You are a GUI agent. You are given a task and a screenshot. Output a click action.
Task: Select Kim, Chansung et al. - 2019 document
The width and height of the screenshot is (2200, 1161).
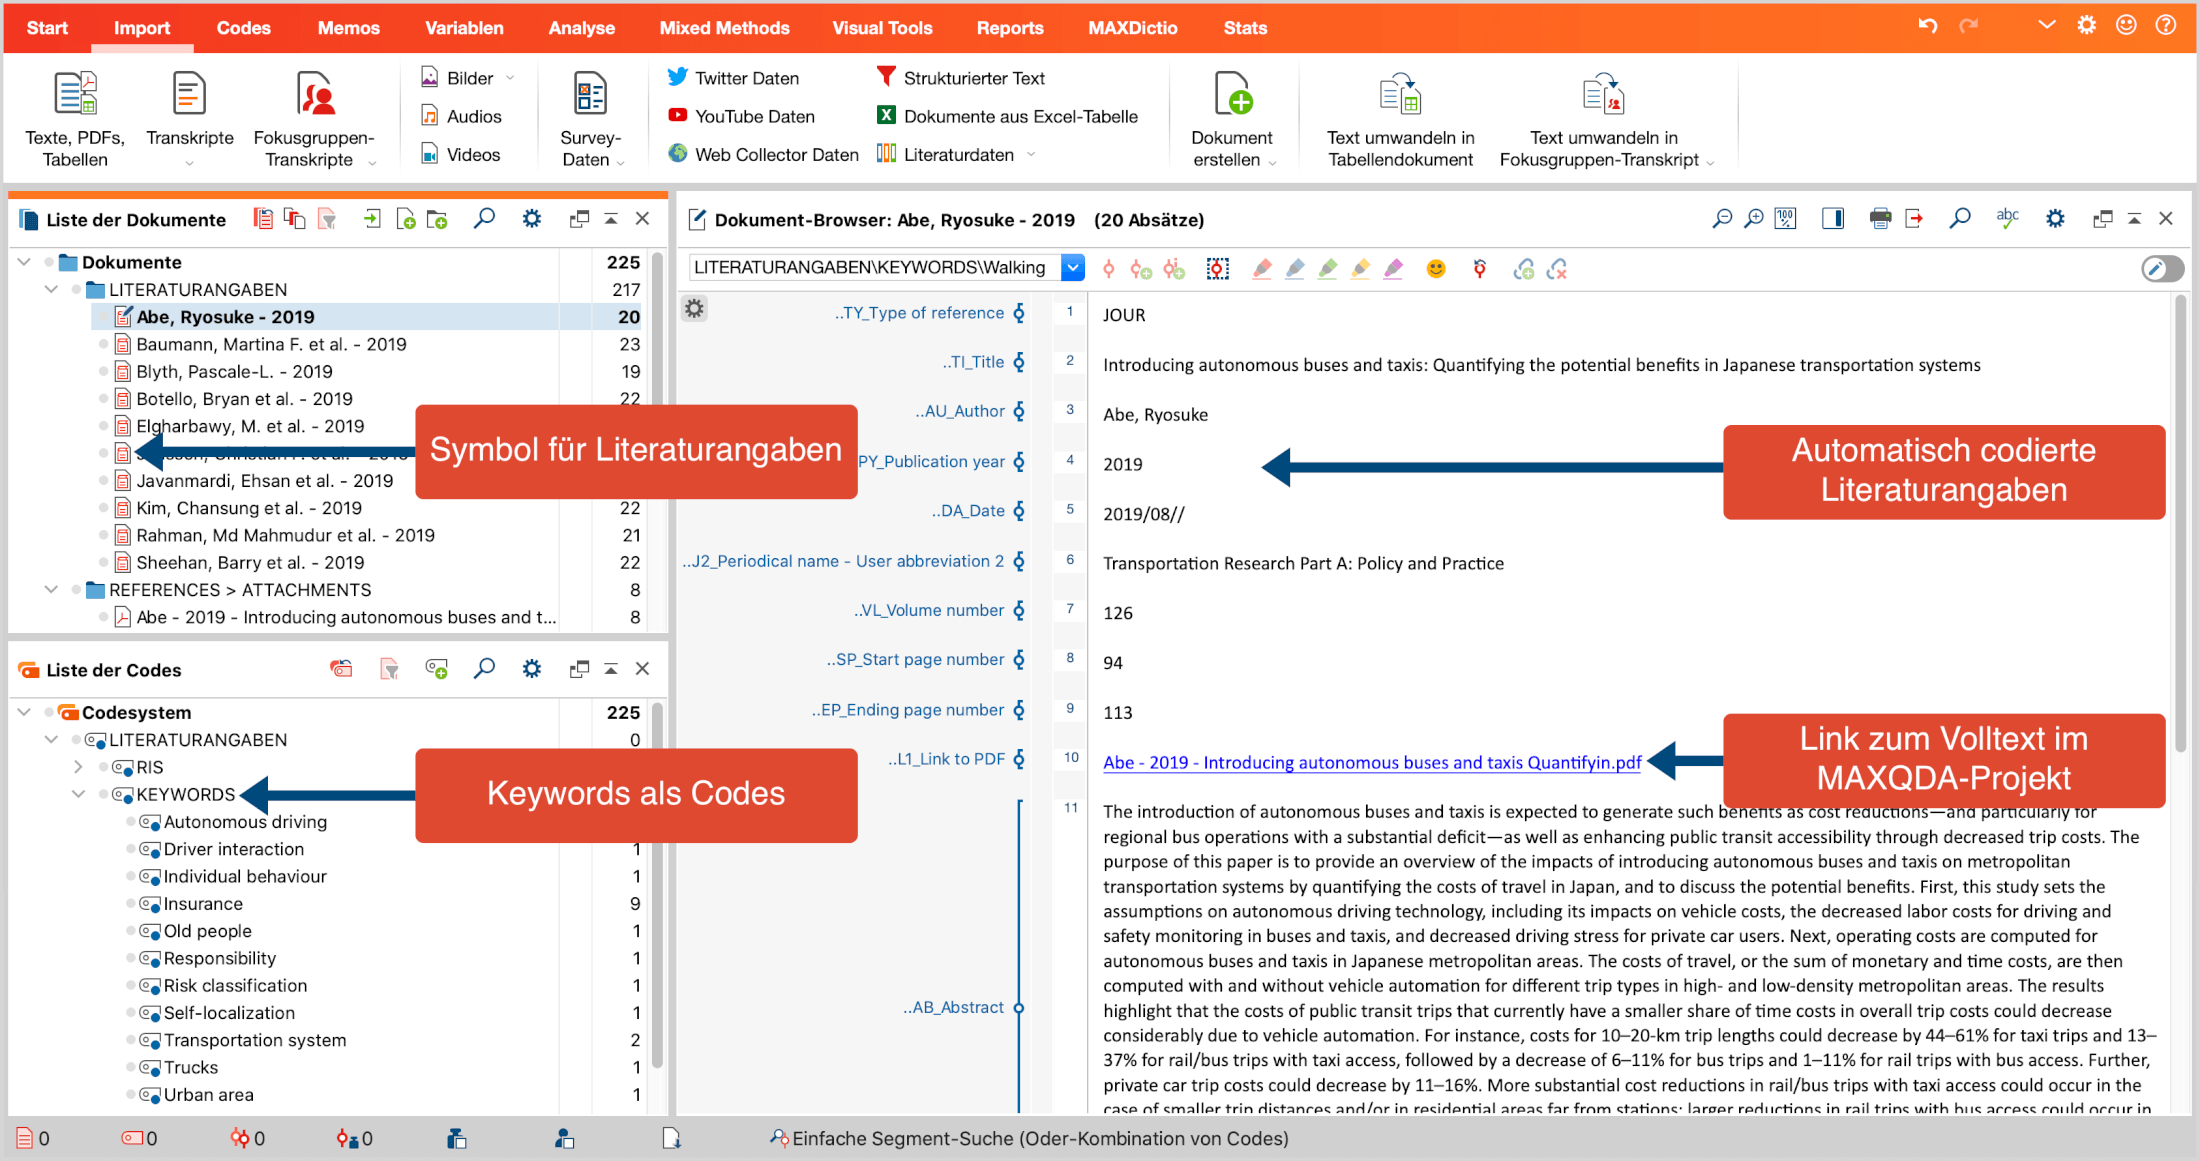249,508
